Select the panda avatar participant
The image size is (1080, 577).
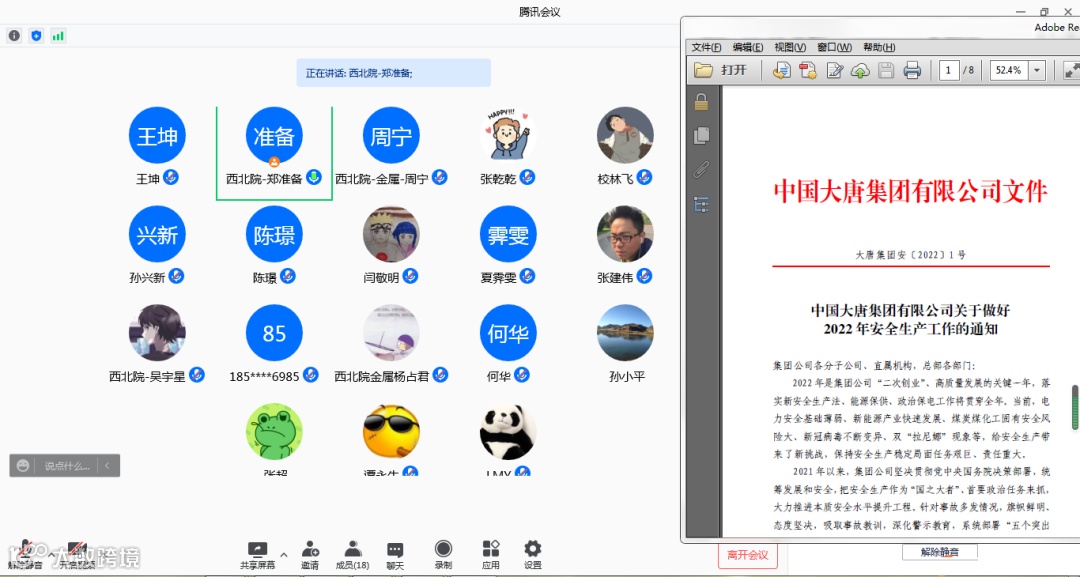point(508,432)
